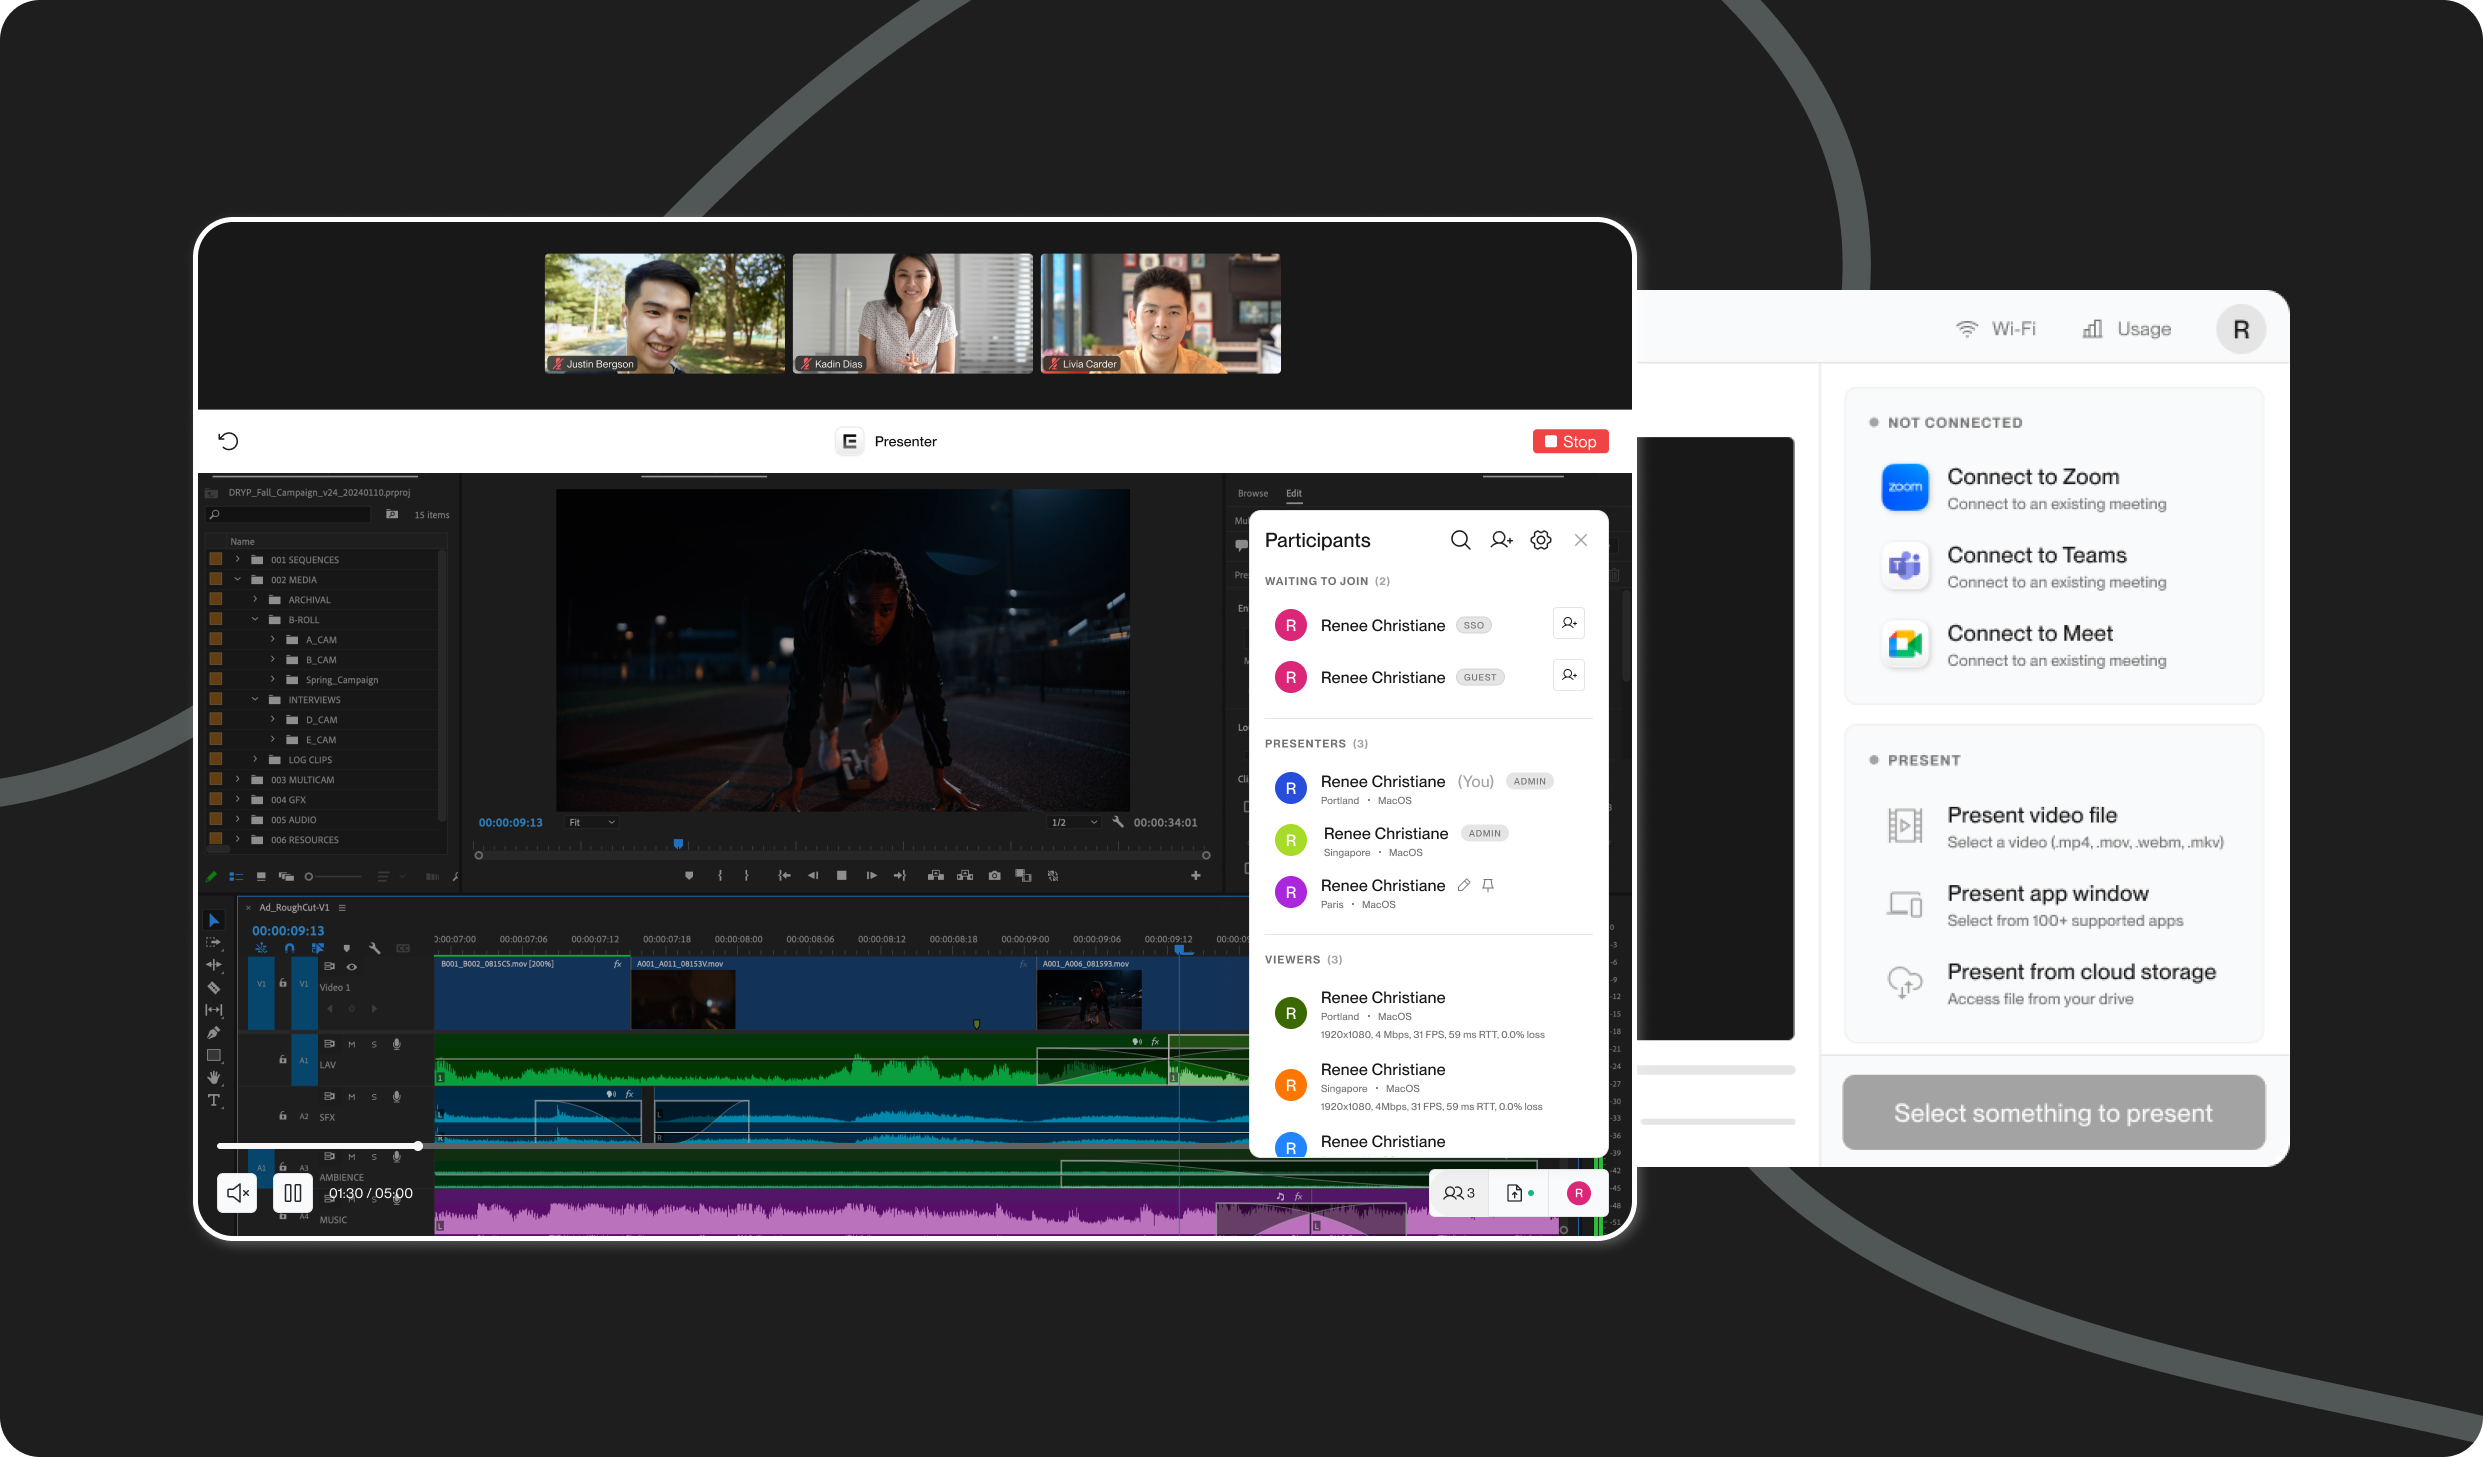Screen dimensions: 2483x1457
Task: Open the file share icon in the bottom bar
Action: (x=1516, y=1193)
